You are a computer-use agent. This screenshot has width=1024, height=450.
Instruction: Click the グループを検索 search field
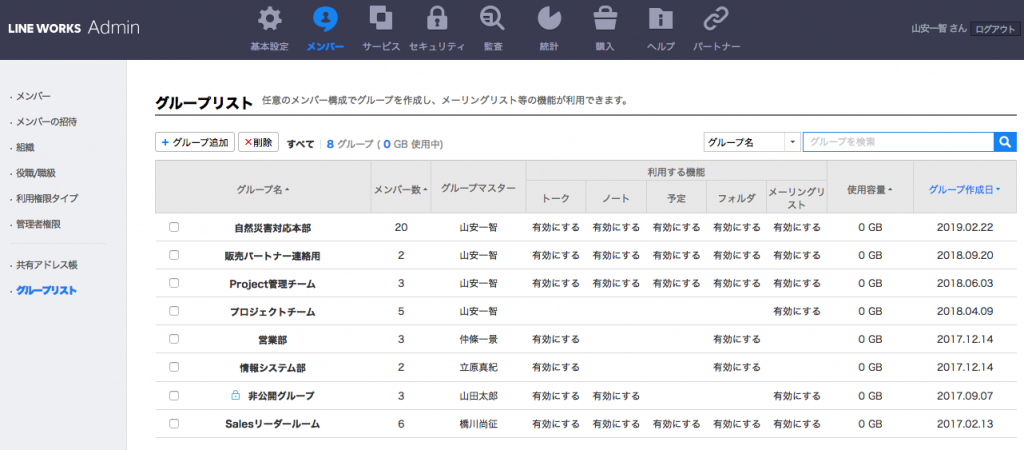[897, 143]
